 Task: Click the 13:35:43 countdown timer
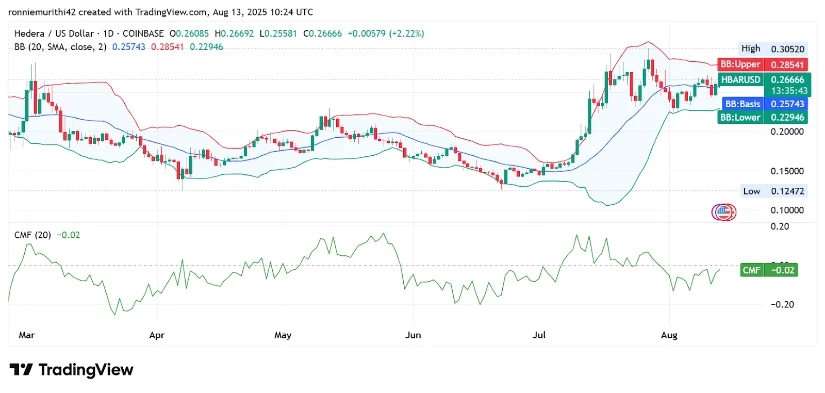point(788,90)
